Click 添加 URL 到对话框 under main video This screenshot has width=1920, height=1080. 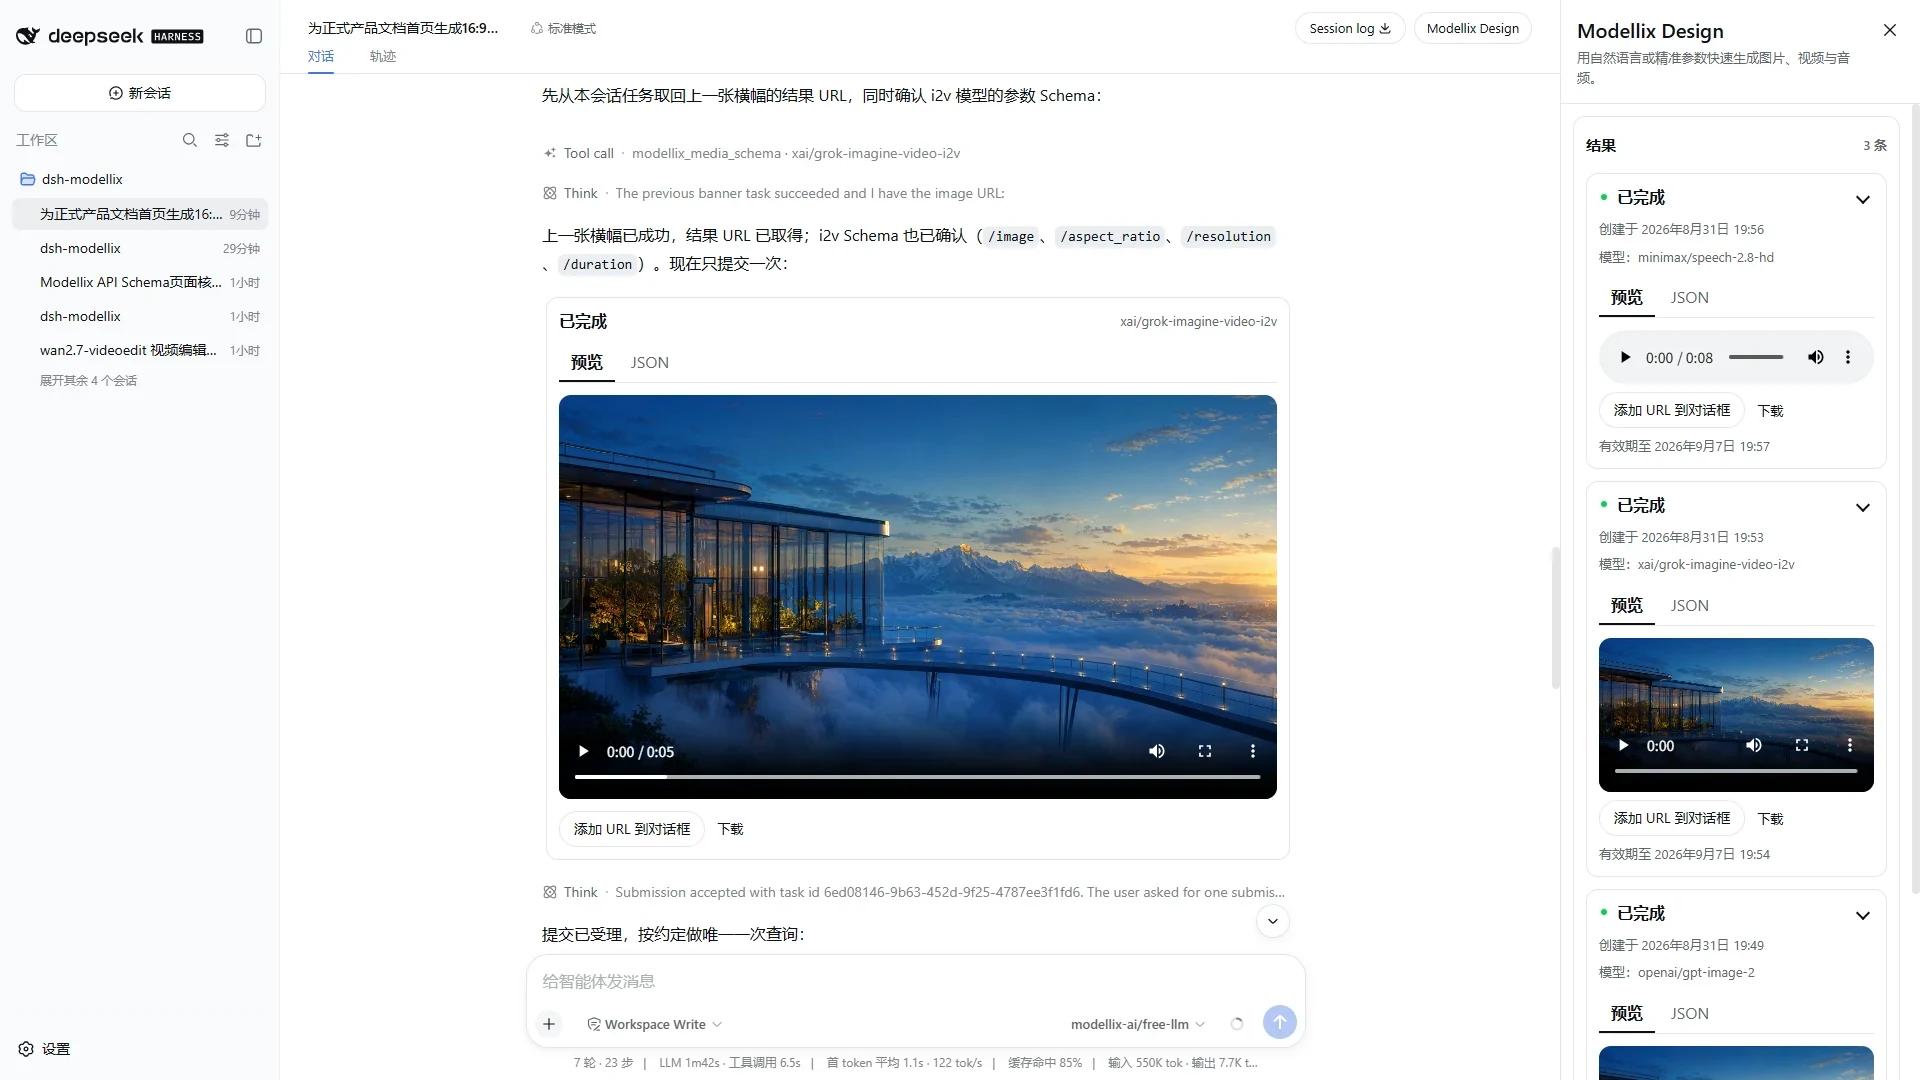coord(632,829)
